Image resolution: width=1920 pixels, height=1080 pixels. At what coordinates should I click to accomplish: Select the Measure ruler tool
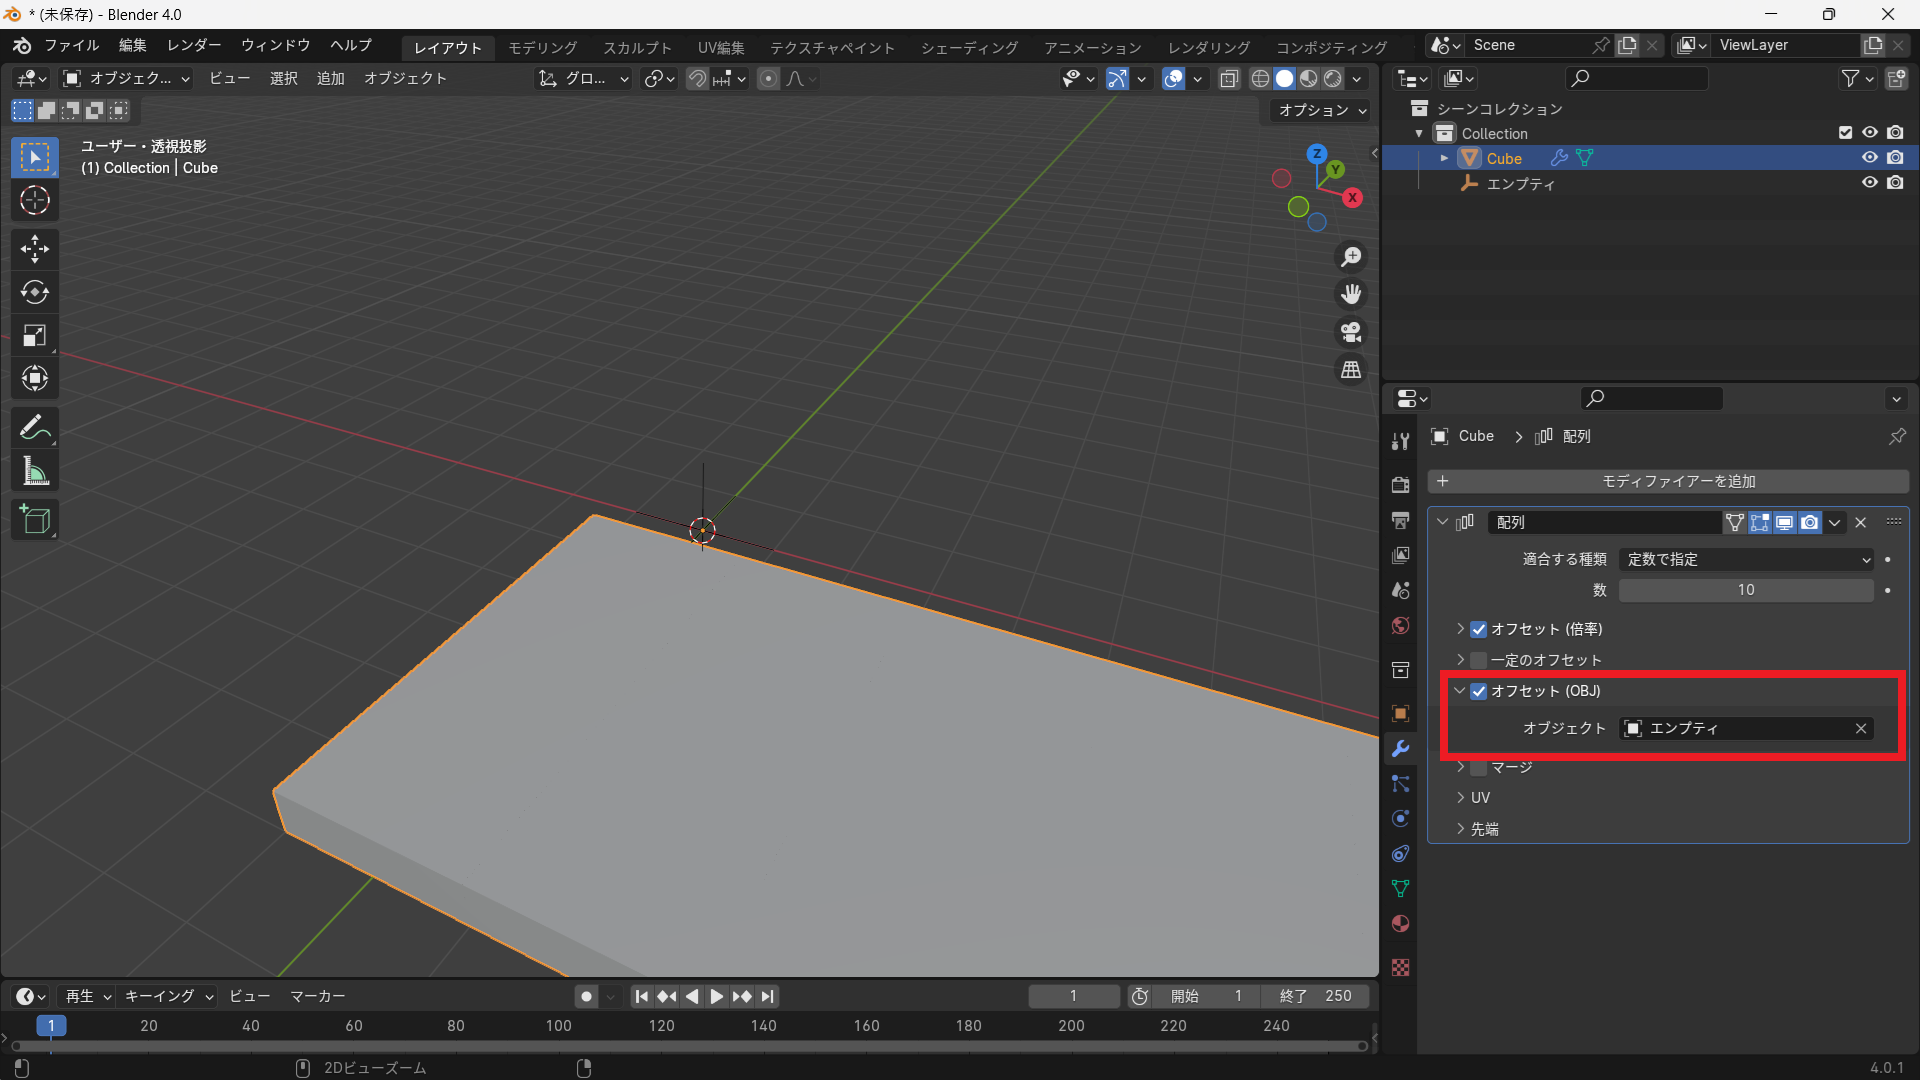point(35,471)
